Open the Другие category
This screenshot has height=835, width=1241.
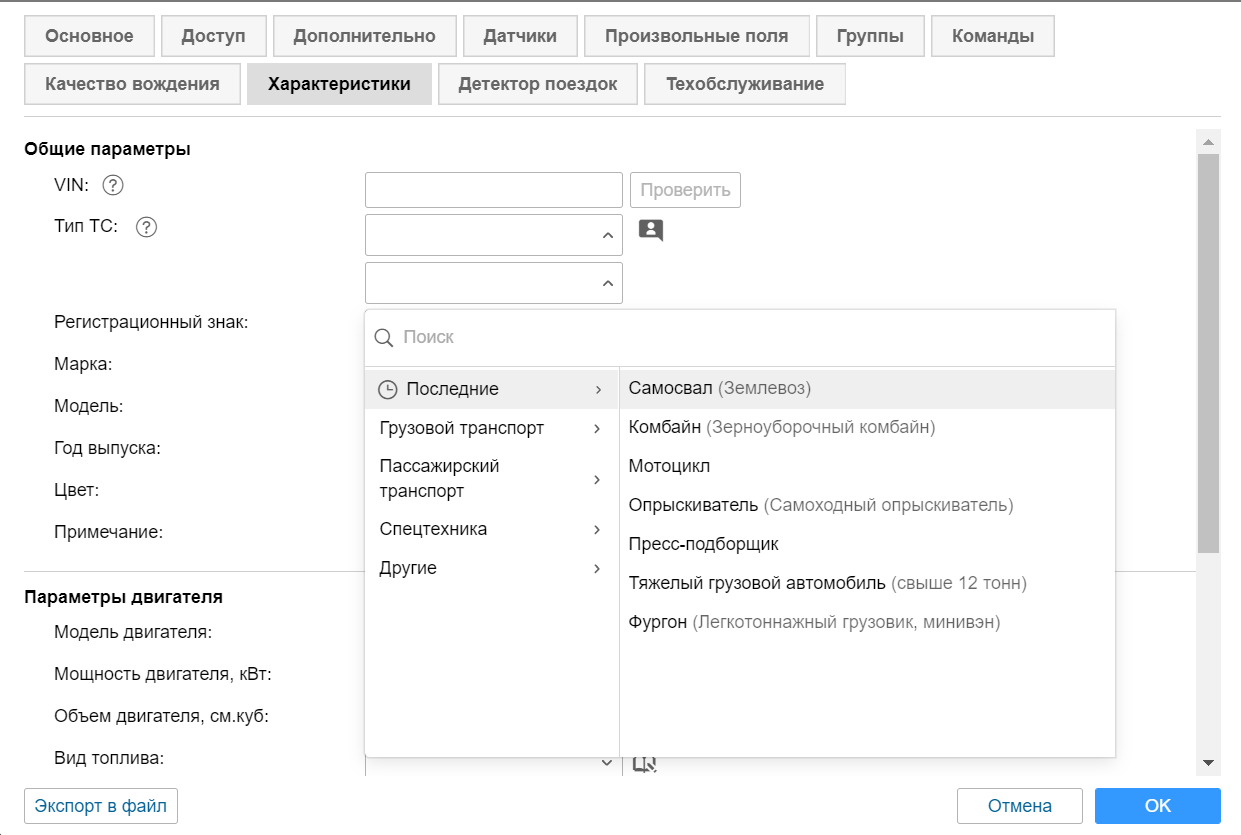(x=491, y=568)
